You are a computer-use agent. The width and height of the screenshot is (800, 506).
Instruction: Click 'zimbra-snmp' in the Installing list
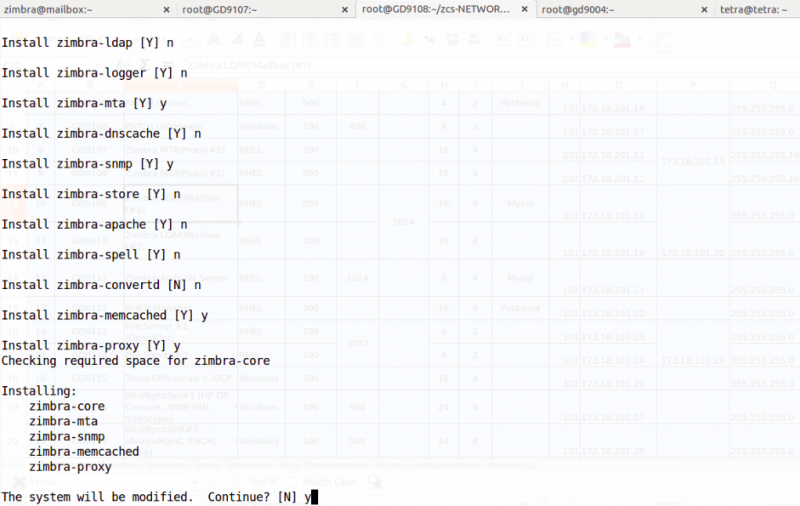pos(67,437)
